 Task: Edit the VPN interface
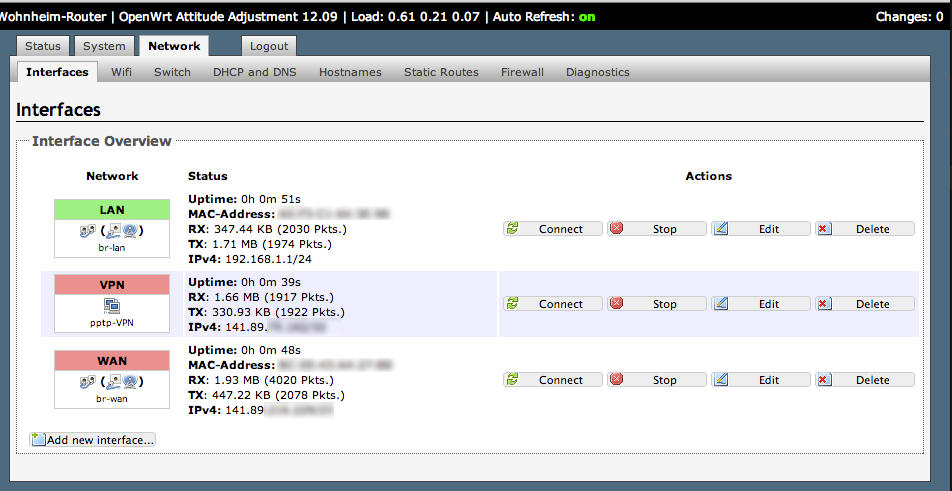click(x=761, y=304)
